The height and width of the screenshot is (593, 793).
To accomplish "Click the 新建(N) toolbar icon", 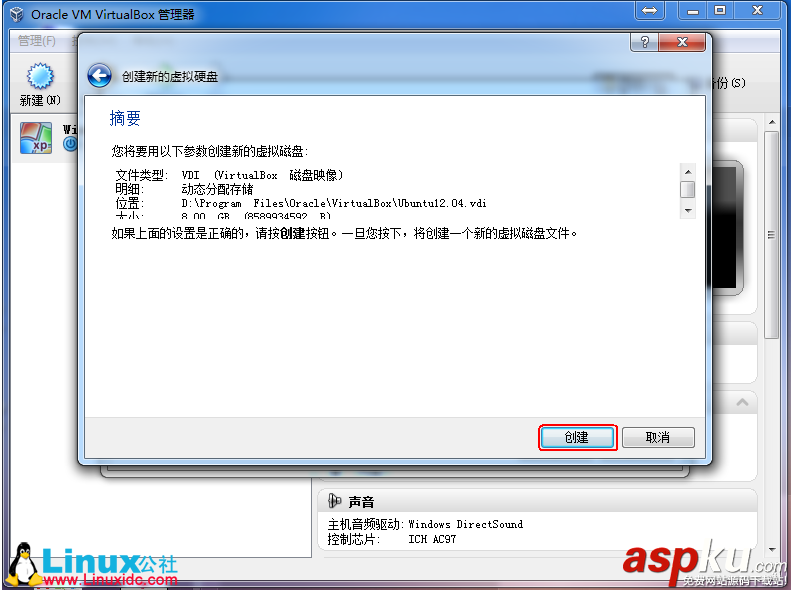I will pyautogui.click(x=40, y=84).
